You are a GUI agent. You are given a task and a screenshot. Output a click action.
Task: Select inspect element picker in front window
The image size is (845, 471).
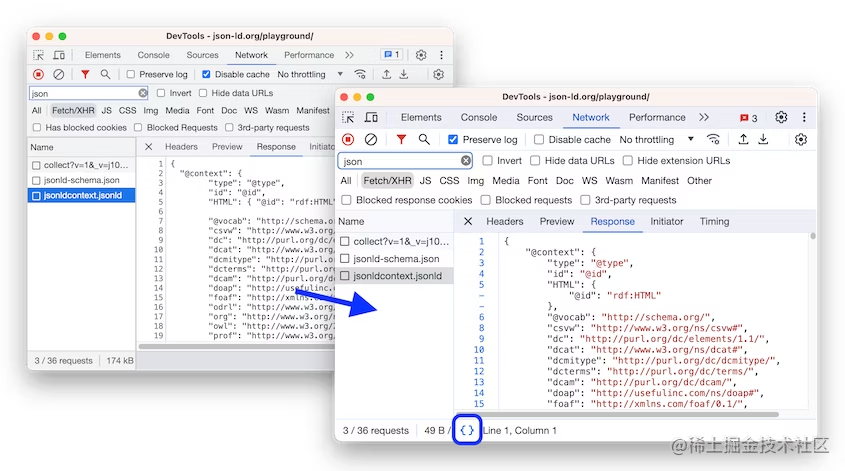[x=348, y=117]
